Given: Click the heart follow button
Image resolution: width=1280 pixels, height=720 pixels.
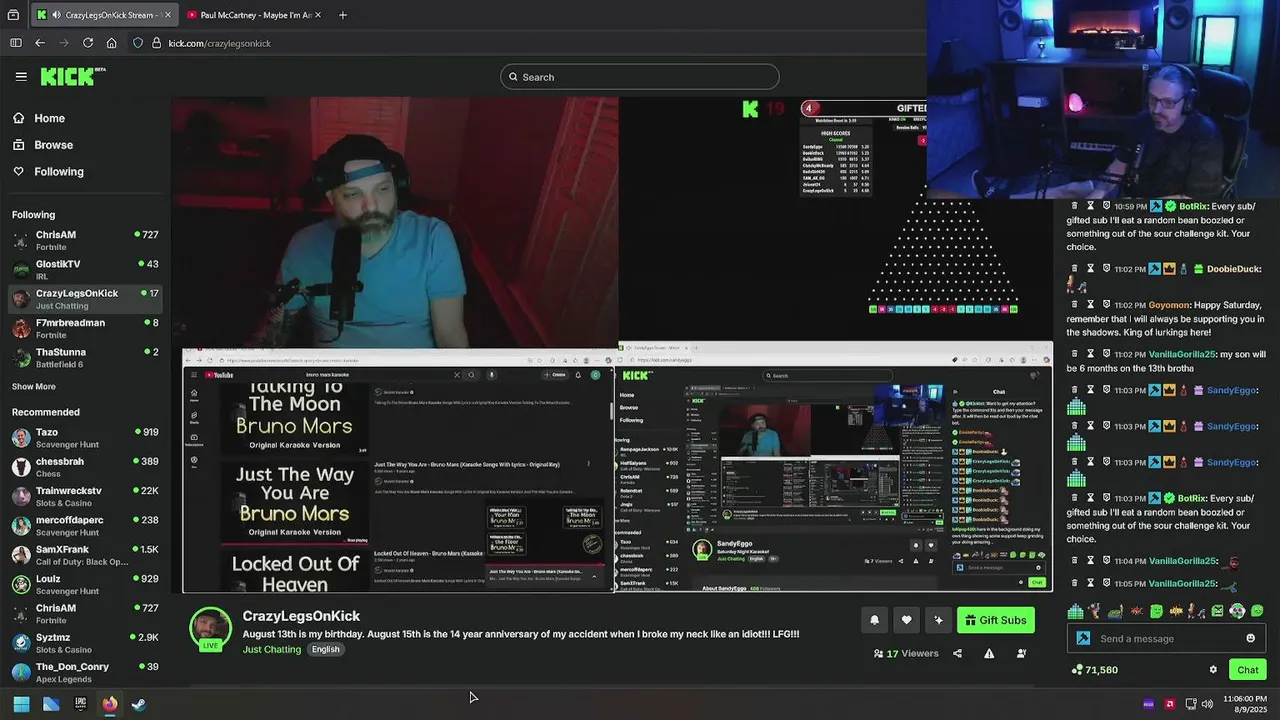Looking at the screenshot, I should point(906,620).
